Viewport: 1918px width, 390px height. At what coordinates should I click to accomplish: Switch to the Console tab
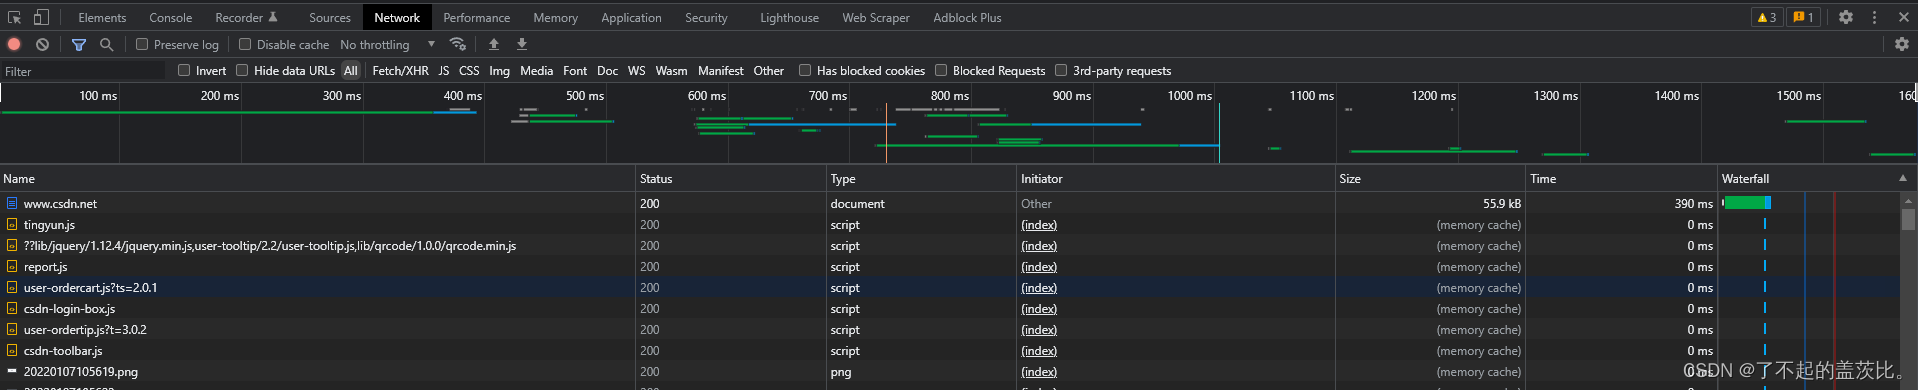[171, 17]
